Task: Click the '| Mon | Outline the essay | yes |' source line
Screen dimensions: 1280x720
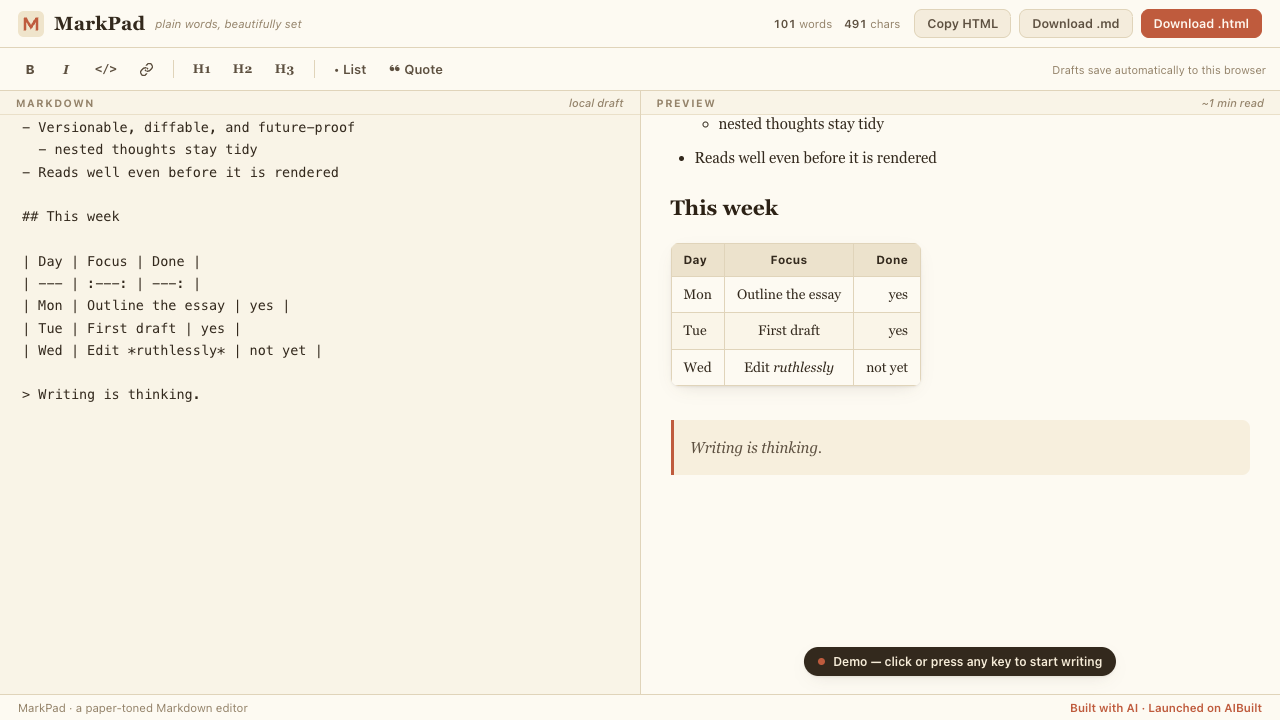Action: point(156,305)
